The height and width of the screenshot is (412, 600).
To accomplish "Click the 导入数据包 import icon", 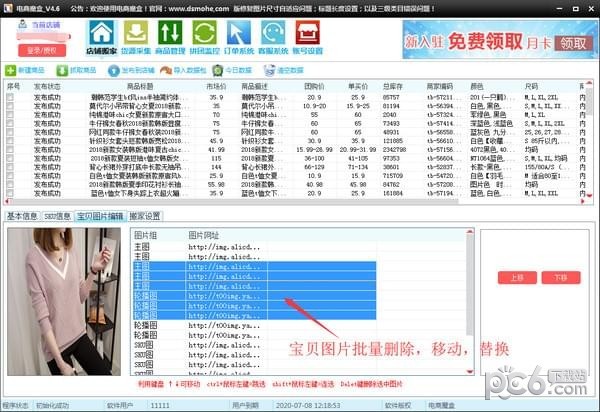I will [x=166, y=70].
